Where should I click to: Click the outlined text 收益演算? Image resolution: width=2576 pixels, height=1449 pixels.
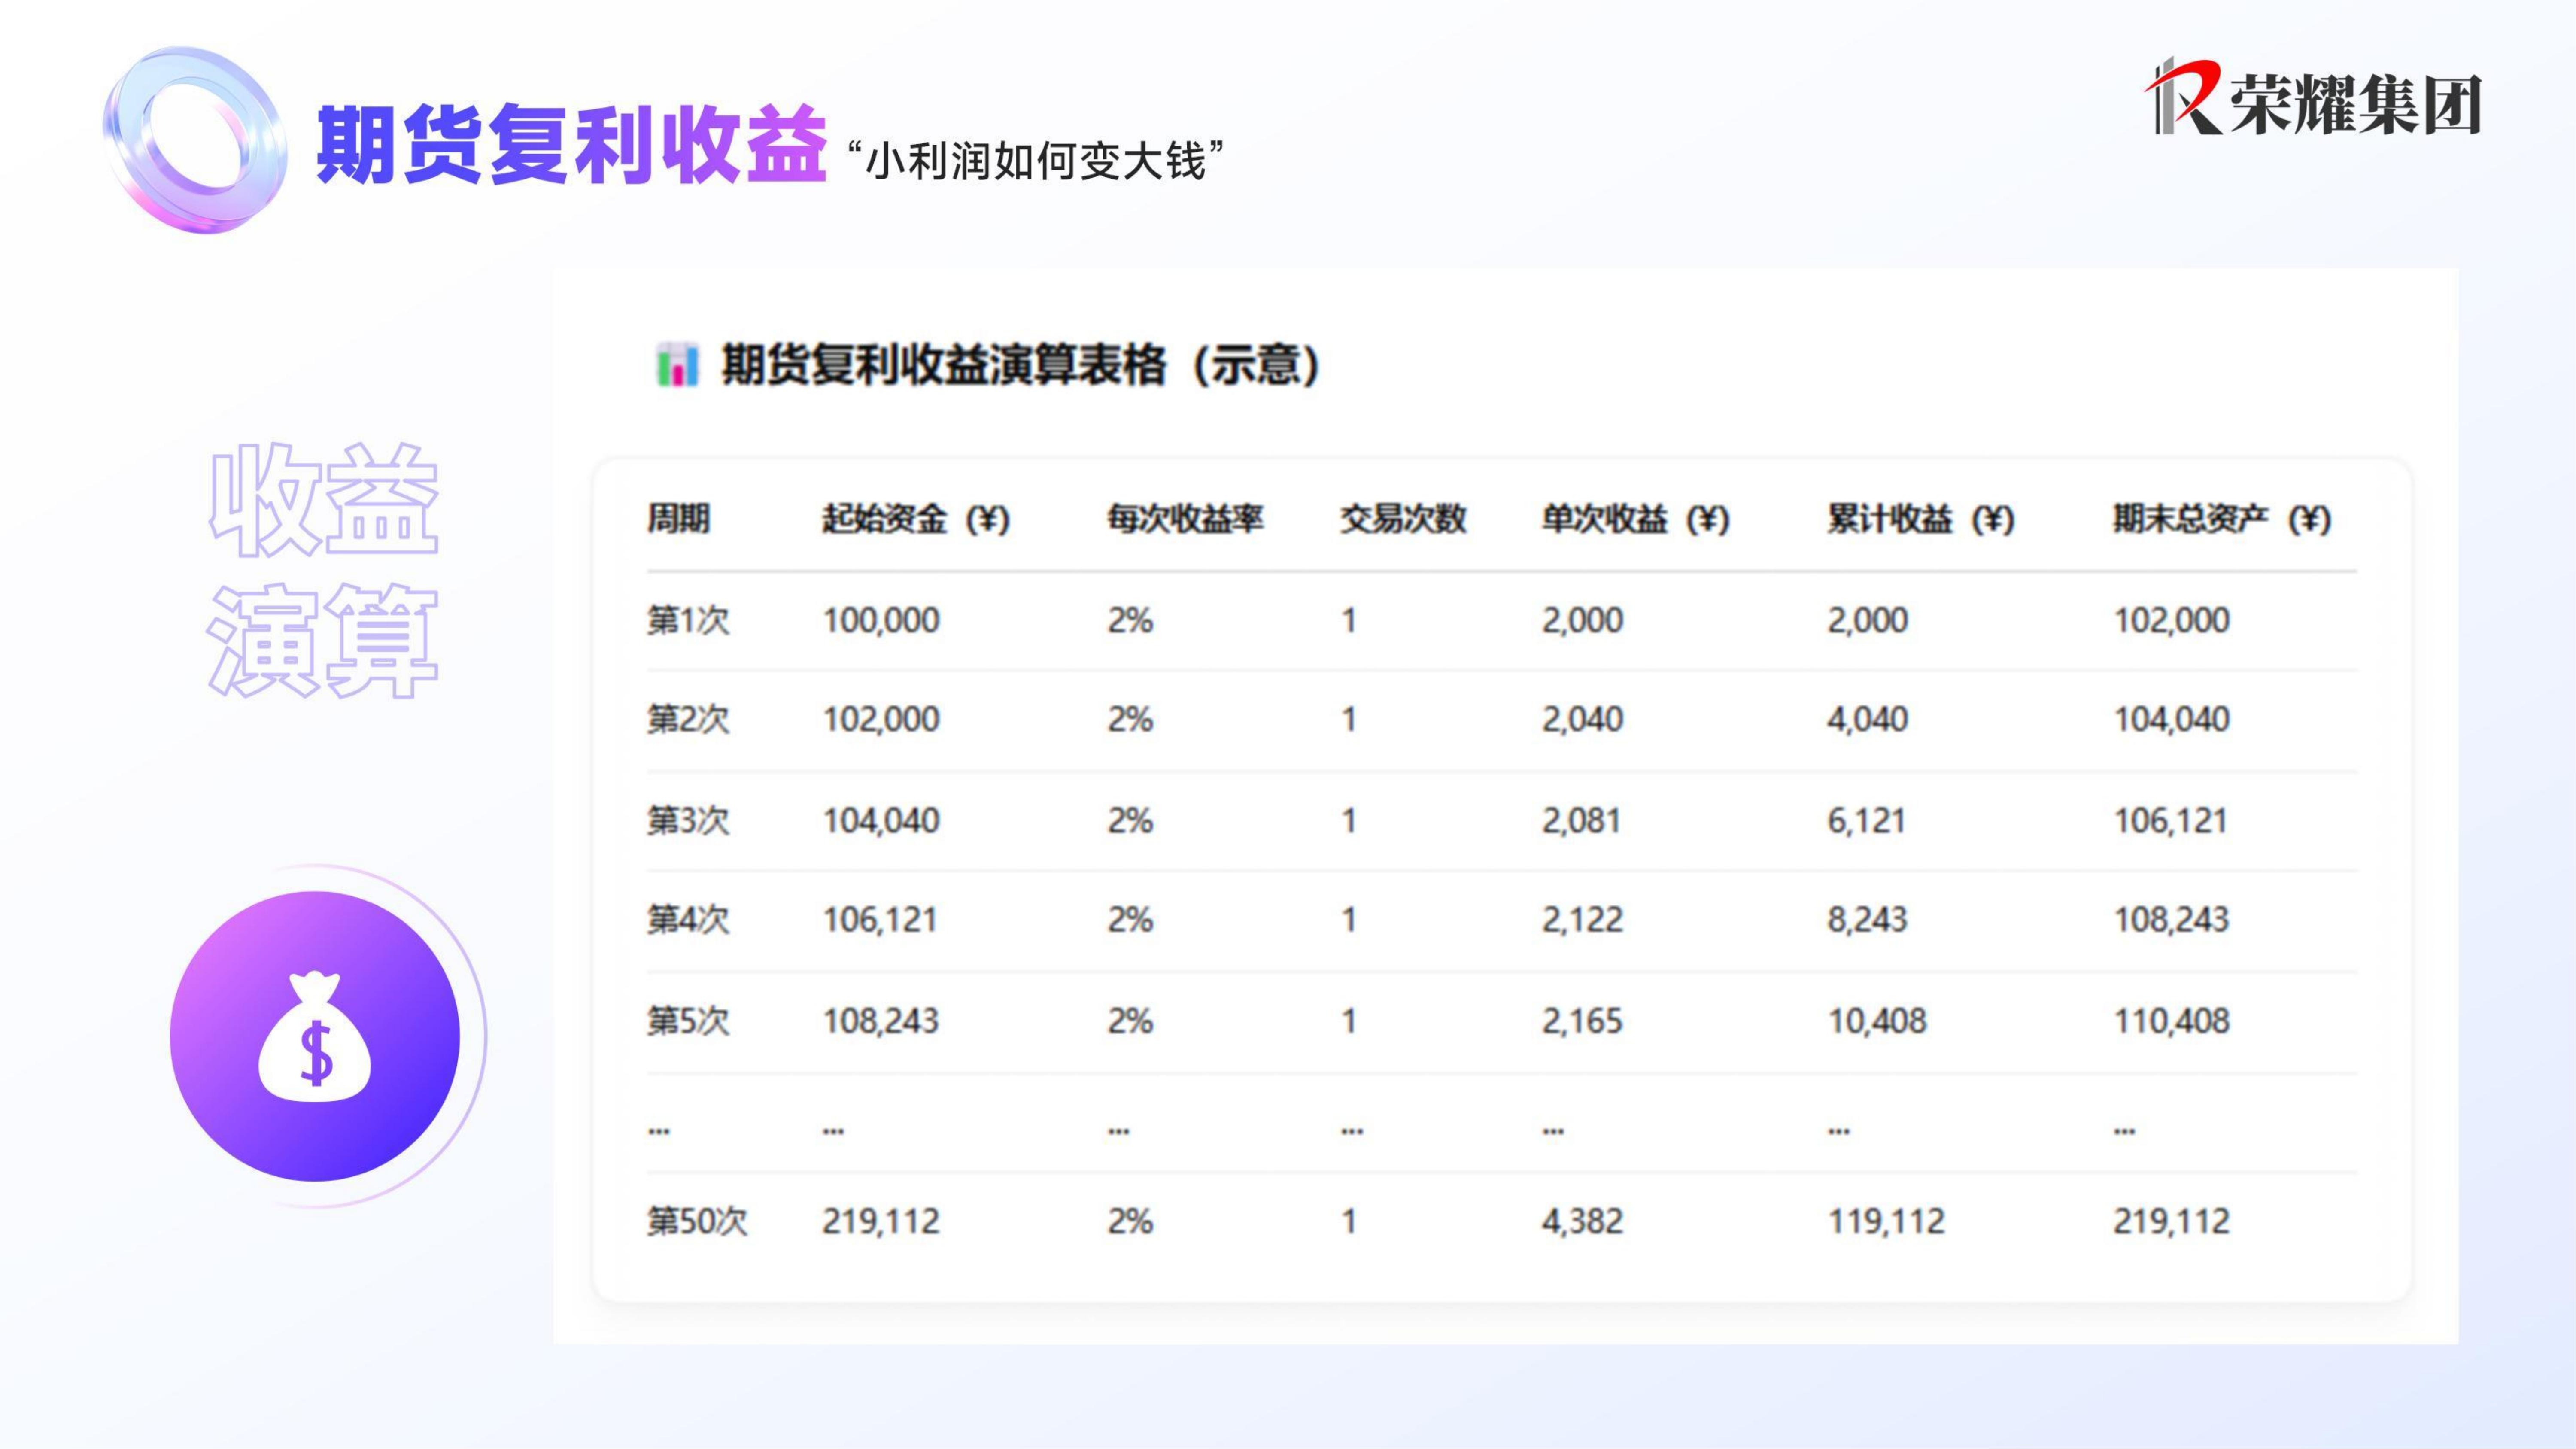323,570
